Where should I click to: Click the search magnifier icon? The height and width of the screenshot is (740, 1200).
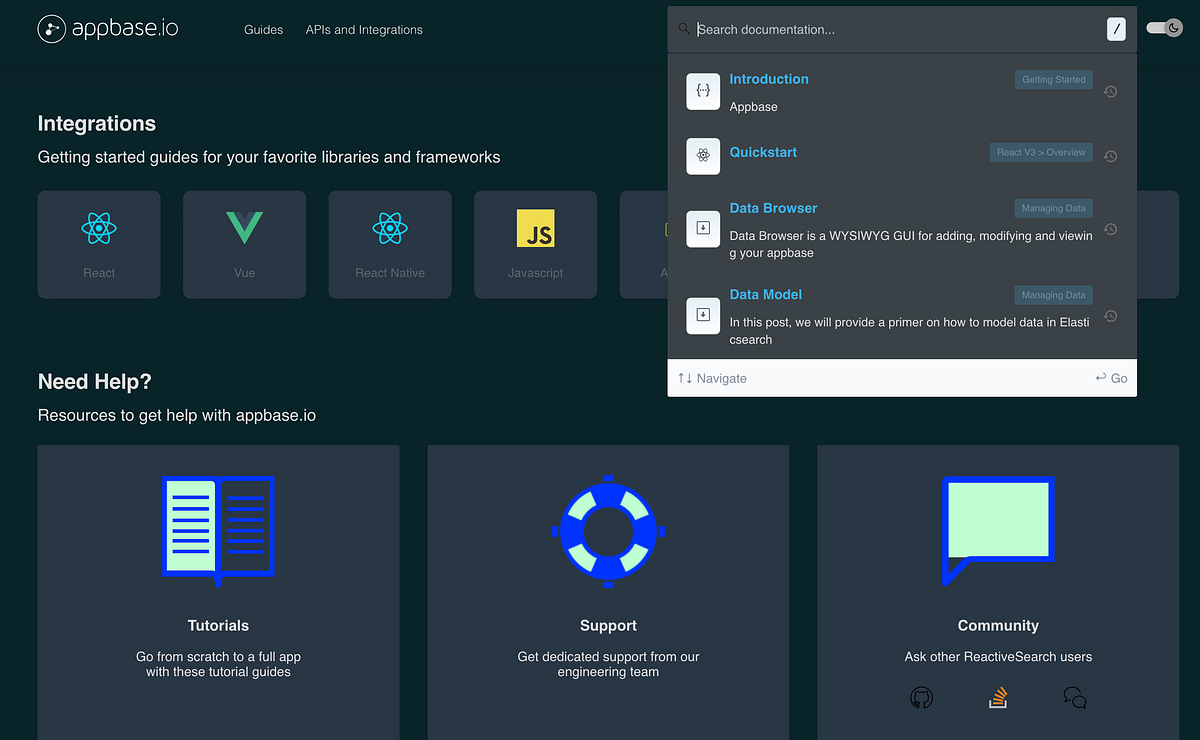[685, 29]
